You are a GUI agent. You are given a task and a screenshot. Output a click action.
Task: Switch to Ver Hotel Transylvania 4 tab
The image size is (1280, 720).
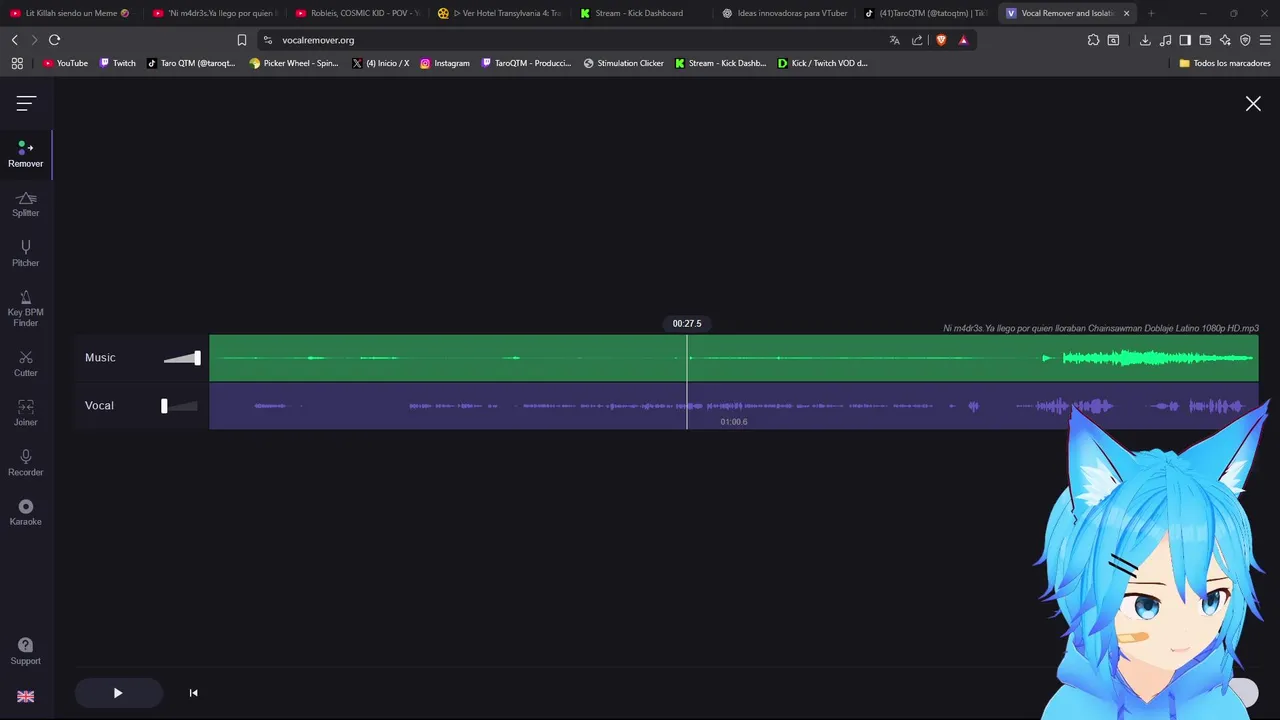point(500,13)
